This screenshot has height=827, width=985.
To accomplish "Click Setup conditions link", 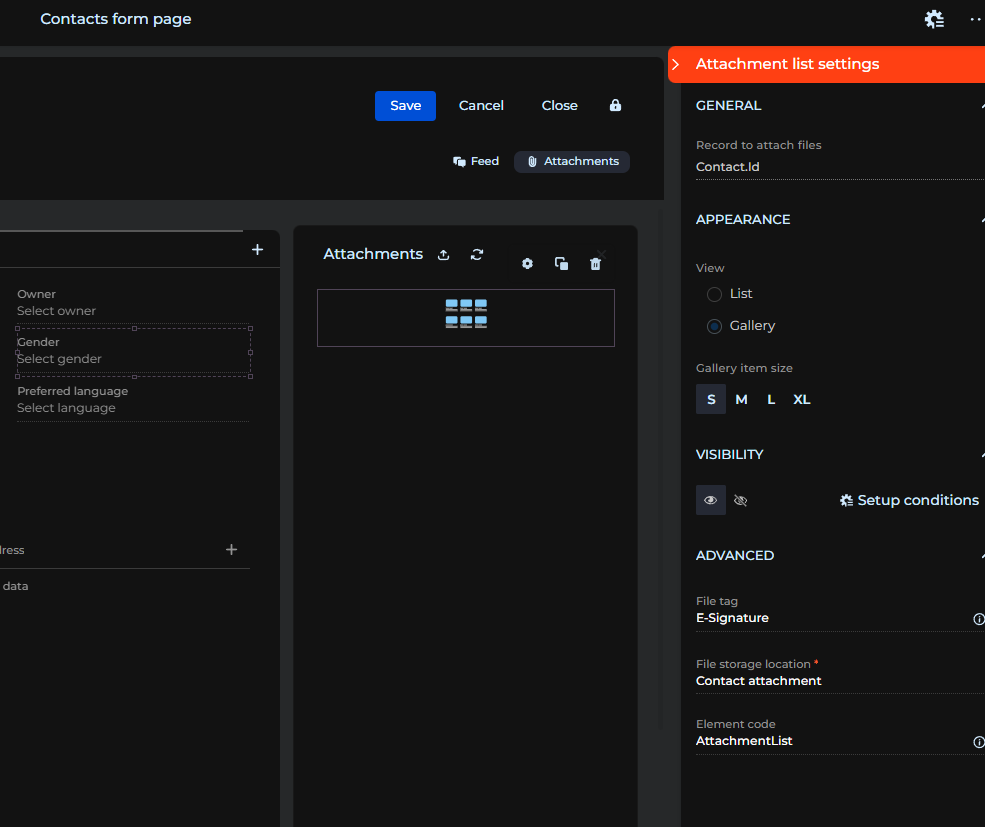I will 909,500.
